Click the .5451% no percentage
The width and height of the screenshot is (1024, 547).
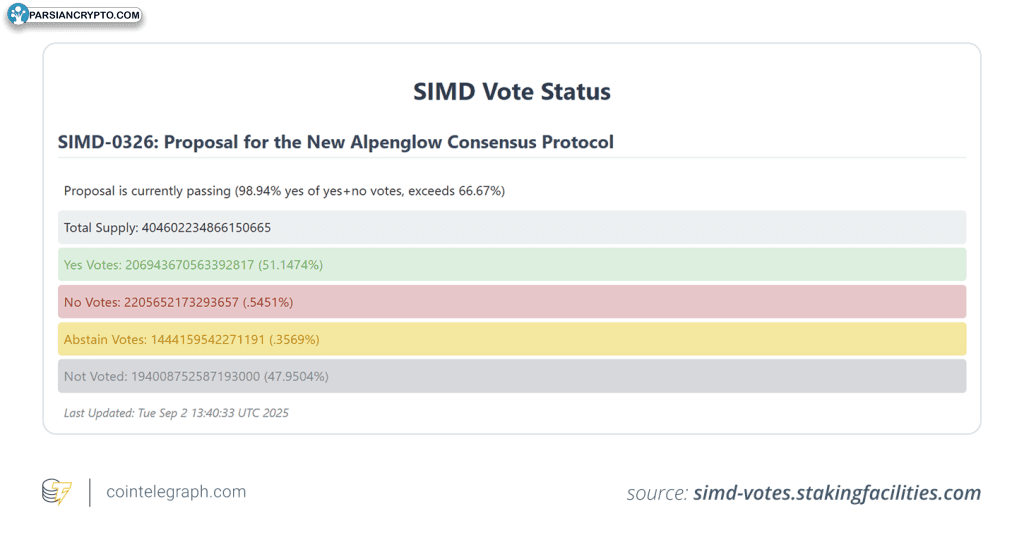point(268,302)
